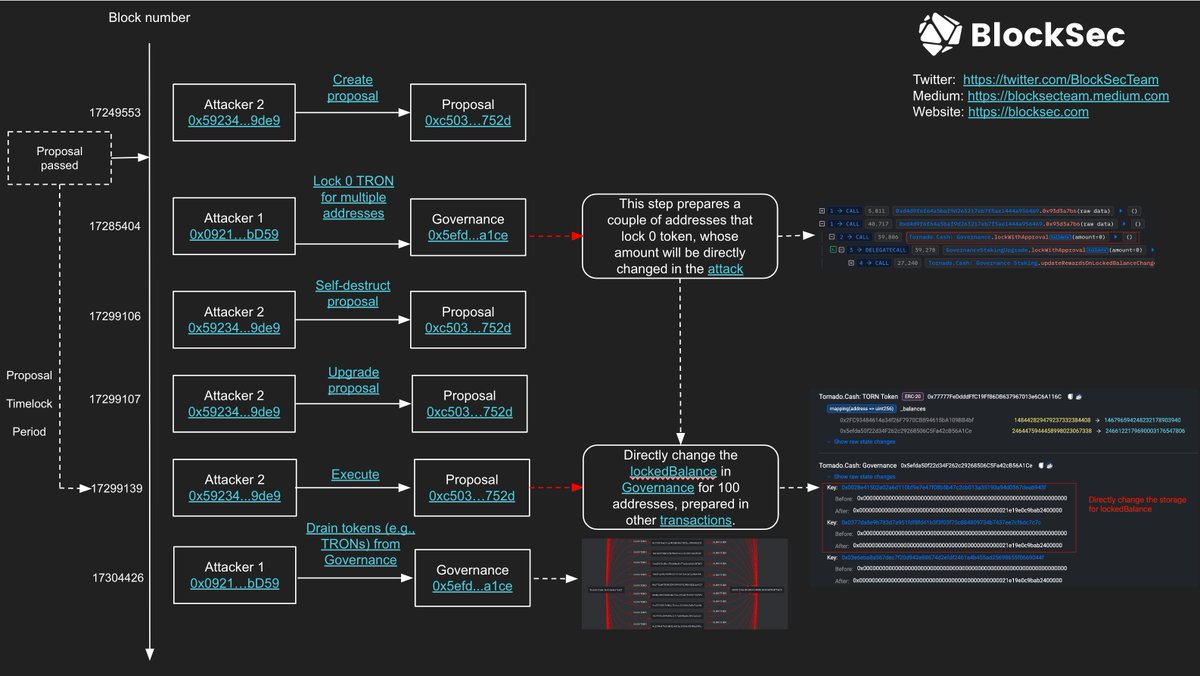Image resolution: width=1200 pixels, height=676 pixels.
Task: Click GovernanceStakingUpgrade.lockWithApproval in trace
Action: click(1043, 250)
